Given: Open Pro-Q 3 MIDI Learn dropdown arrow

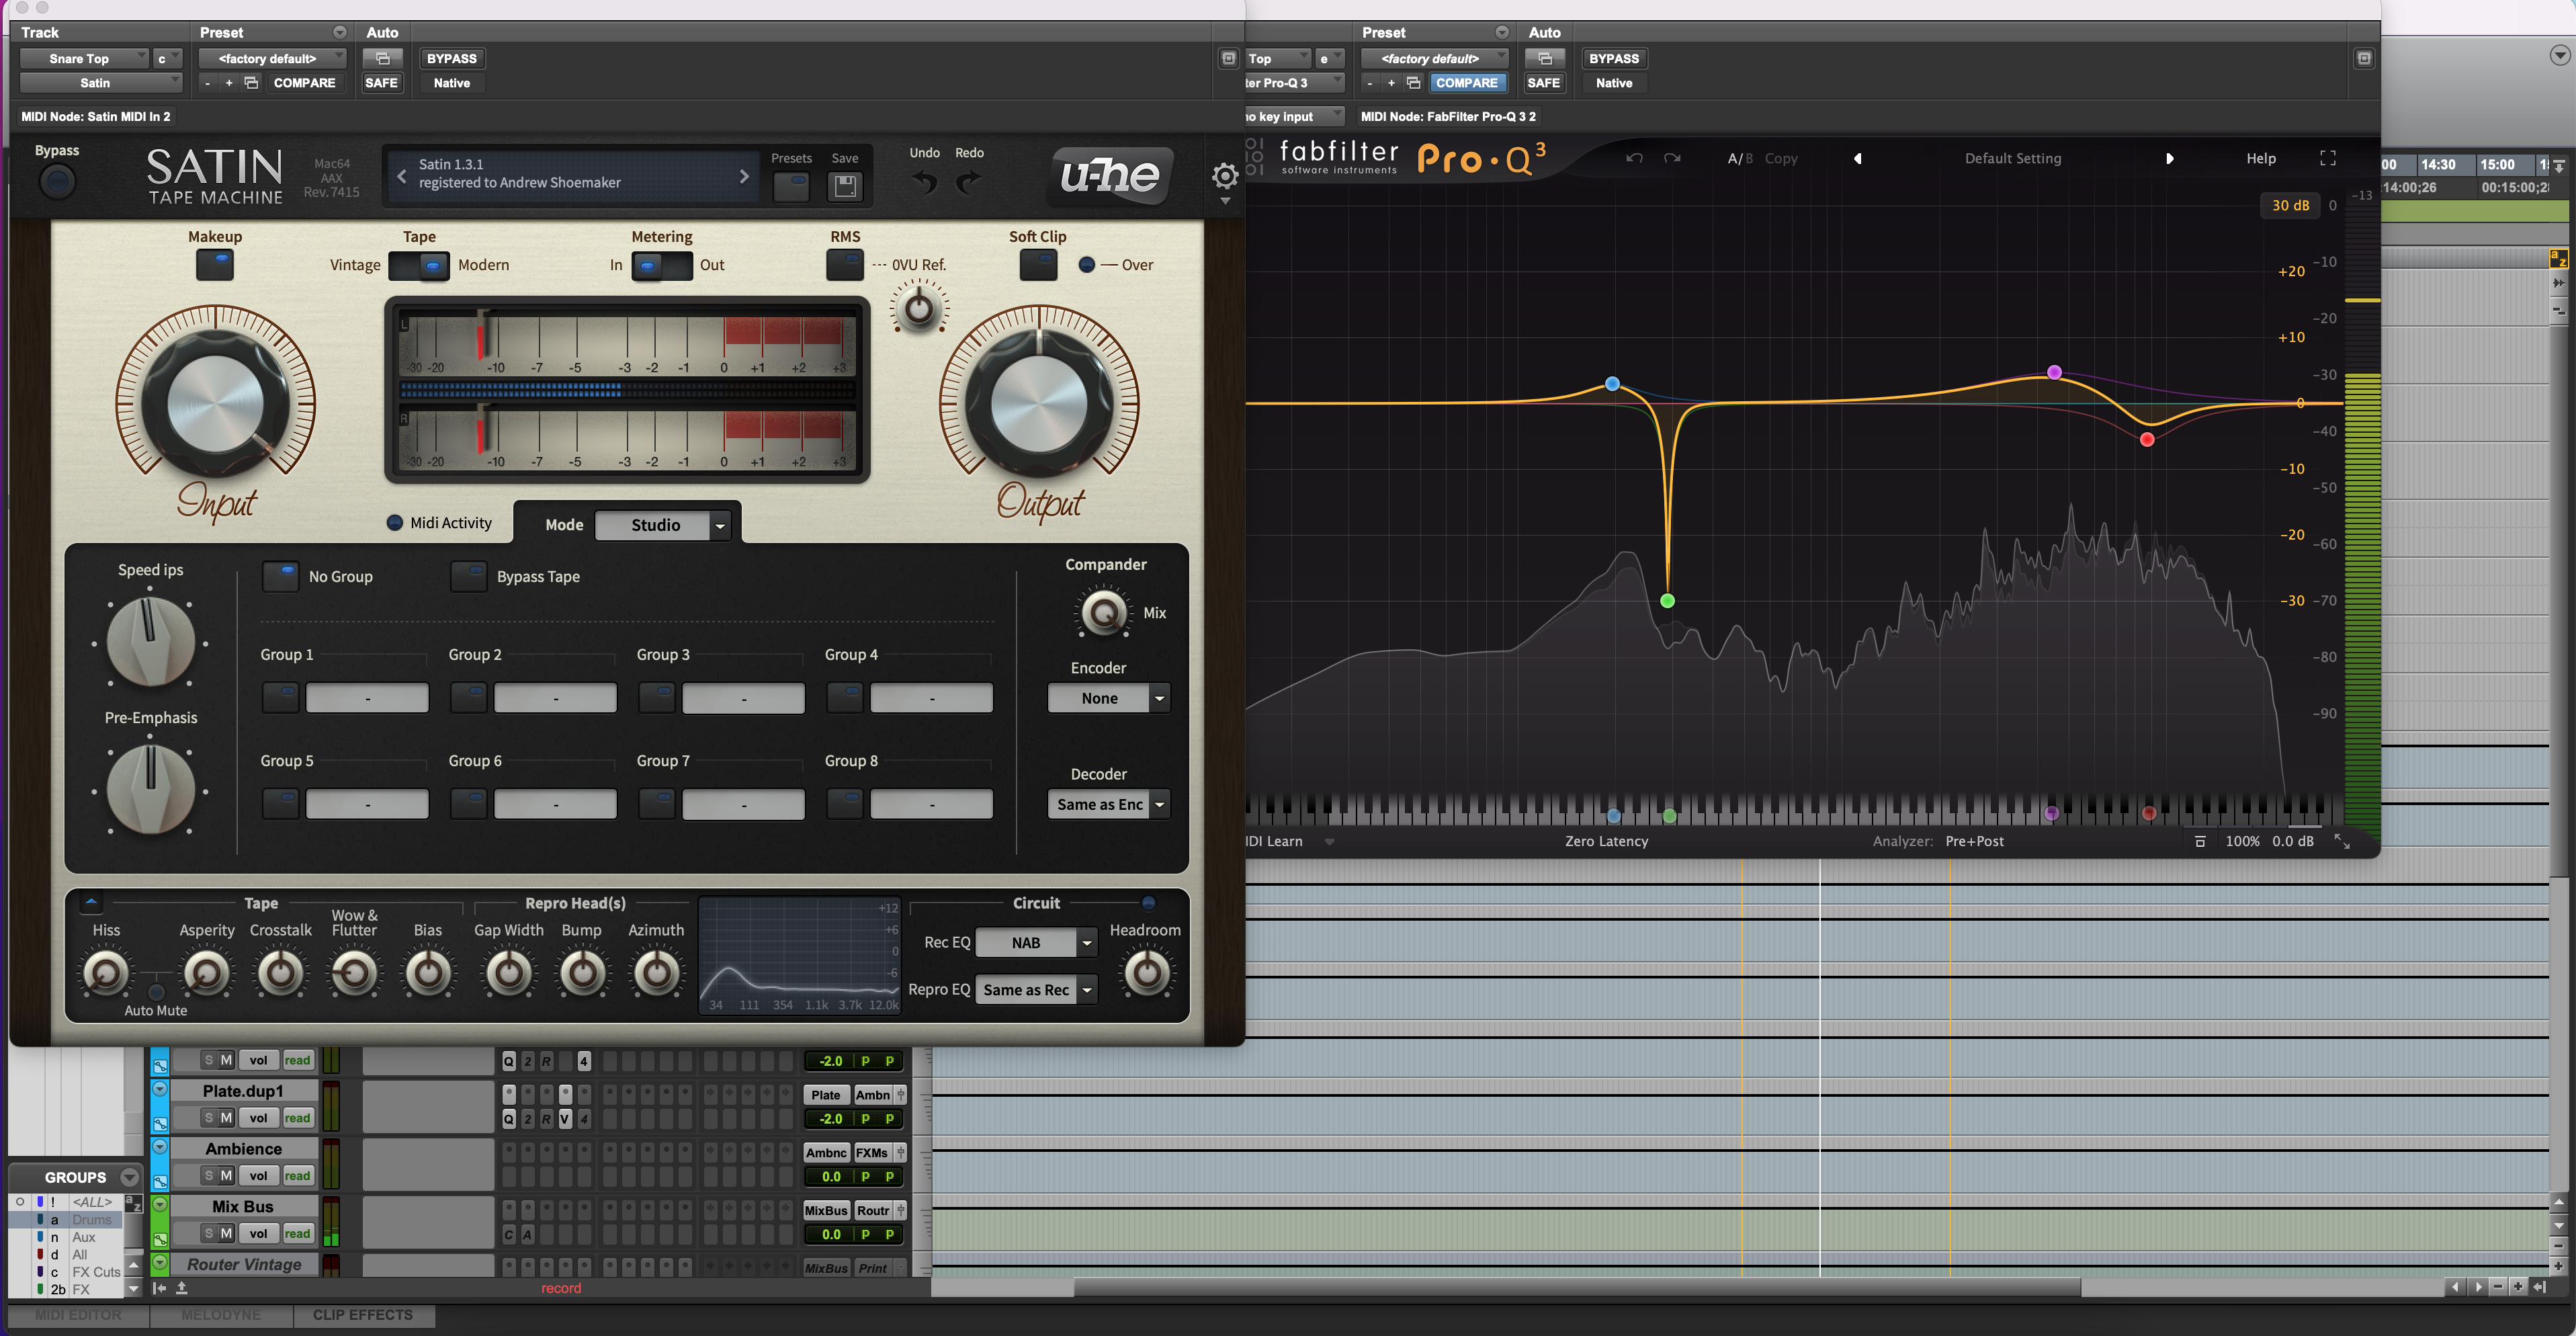Looking at the screenshot, I should pos(1329,842).
